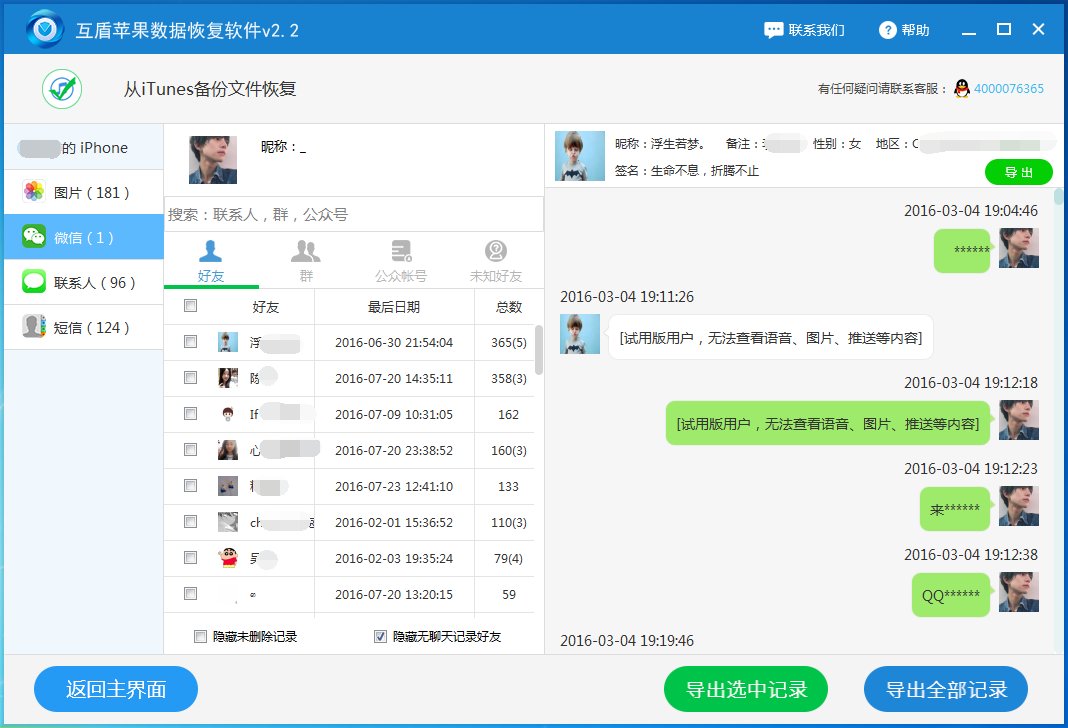Check the friend row dated 2016-07-20 13:20:15
Screen dimensions: 1068x728
coord(191,594)
